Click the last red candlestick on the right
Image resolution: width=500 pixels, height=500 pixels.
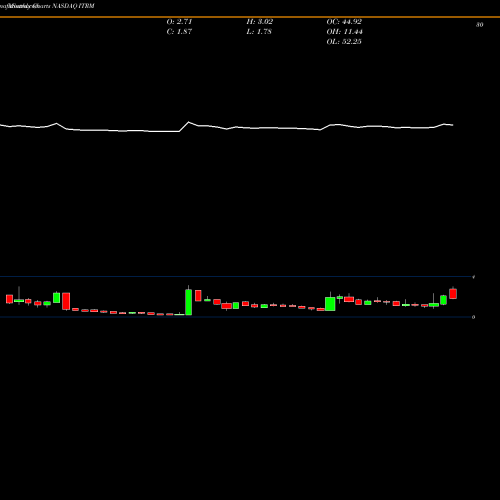pos(453,294)
